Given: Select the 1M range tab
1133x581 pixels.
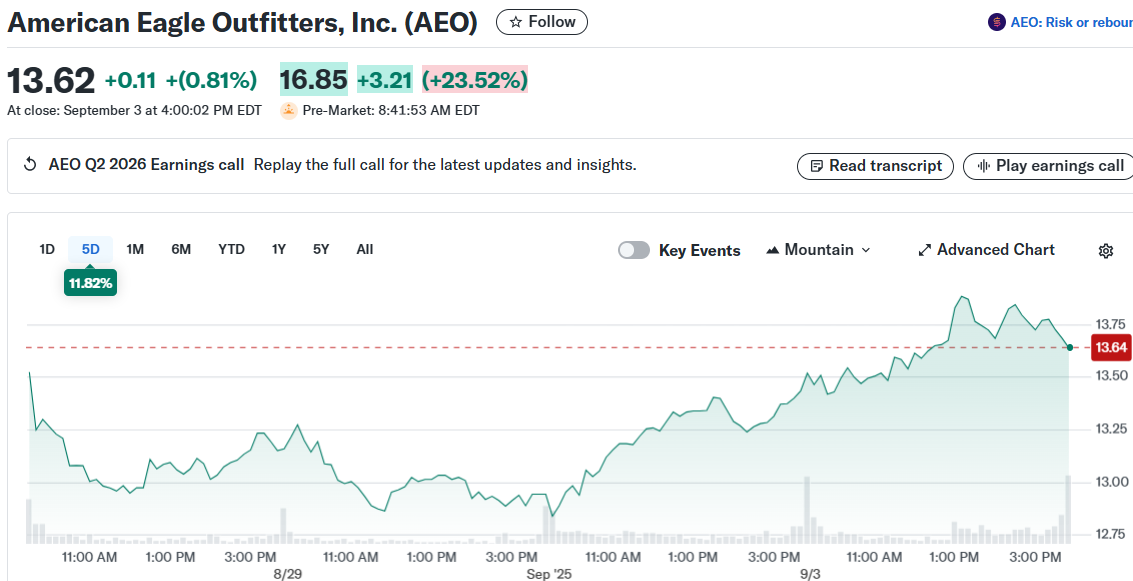Looking at the screenshot, I should point(135,249).
